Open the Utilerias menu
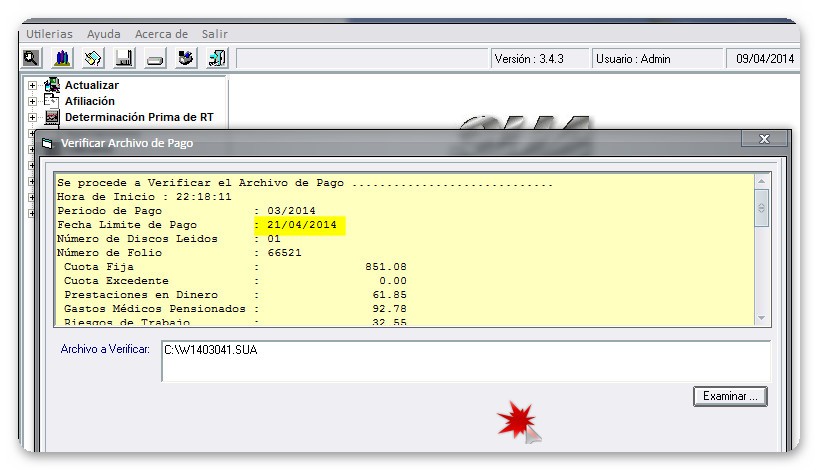818x470 pixels. click(49, 34)
